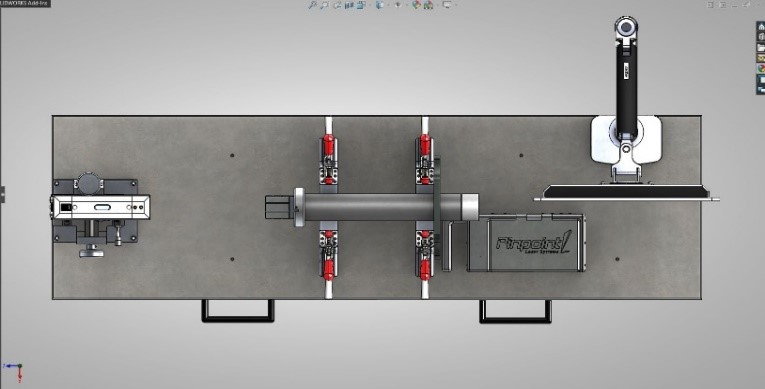Open the SOLIDWORKS Add-Ins tab
The height and width of the screenshot is (389, 765).
[25, 3]
